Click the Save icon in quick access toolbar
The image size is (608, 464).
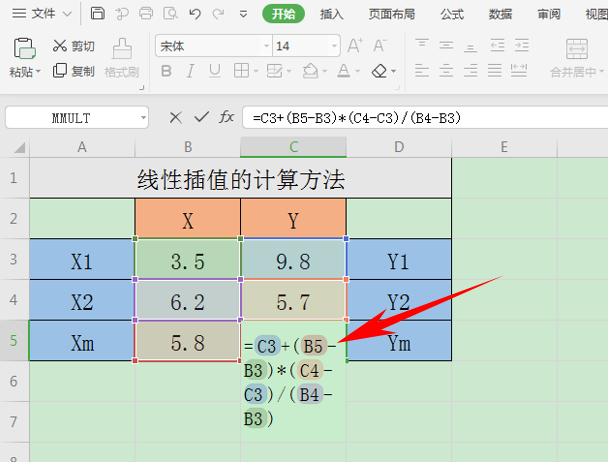97,14
